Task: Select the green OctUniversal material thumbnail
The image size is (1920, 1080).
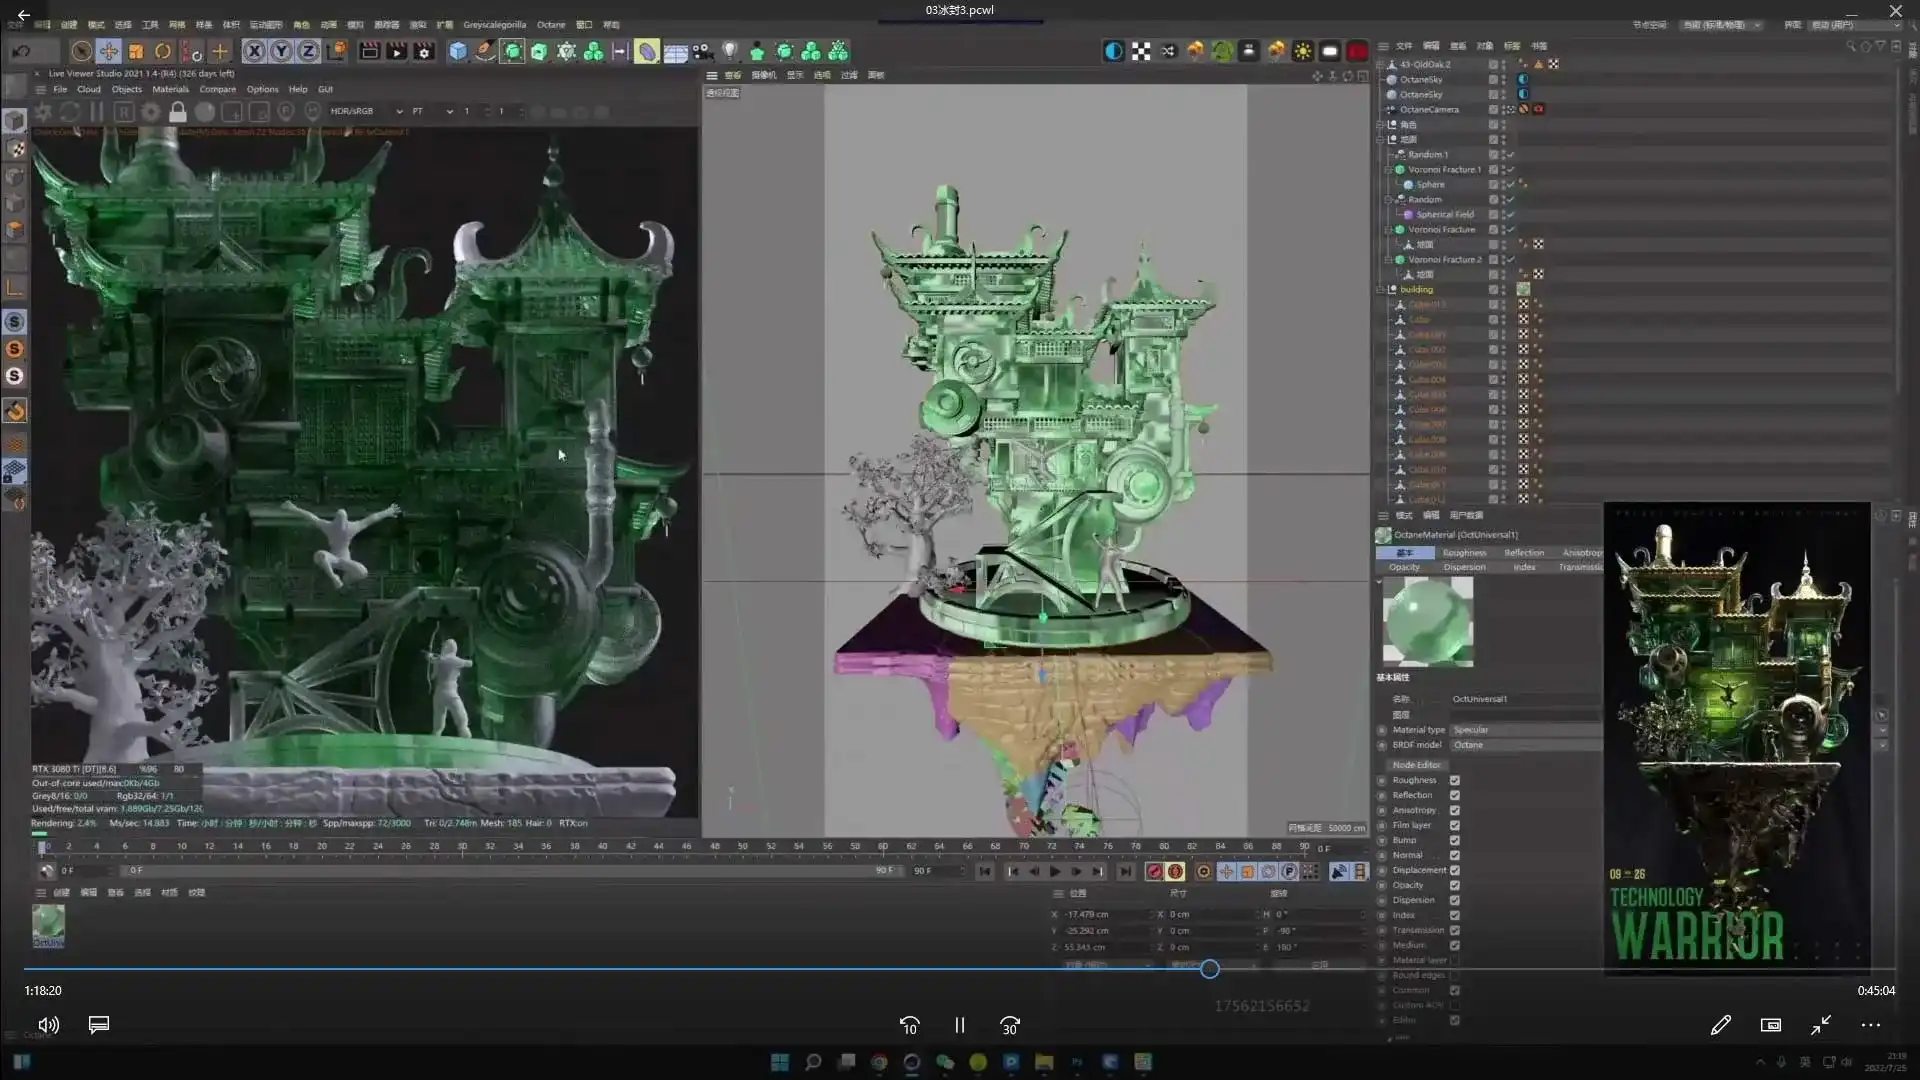Action: coord(48,923)
